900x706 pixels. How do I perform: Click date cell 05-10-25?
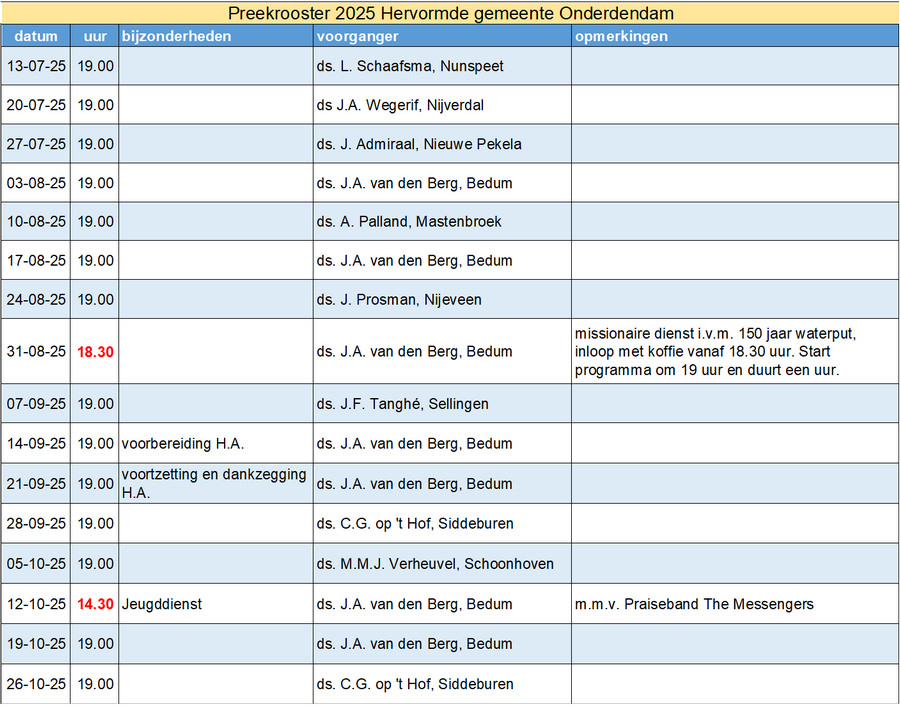[x=36, y=564]
